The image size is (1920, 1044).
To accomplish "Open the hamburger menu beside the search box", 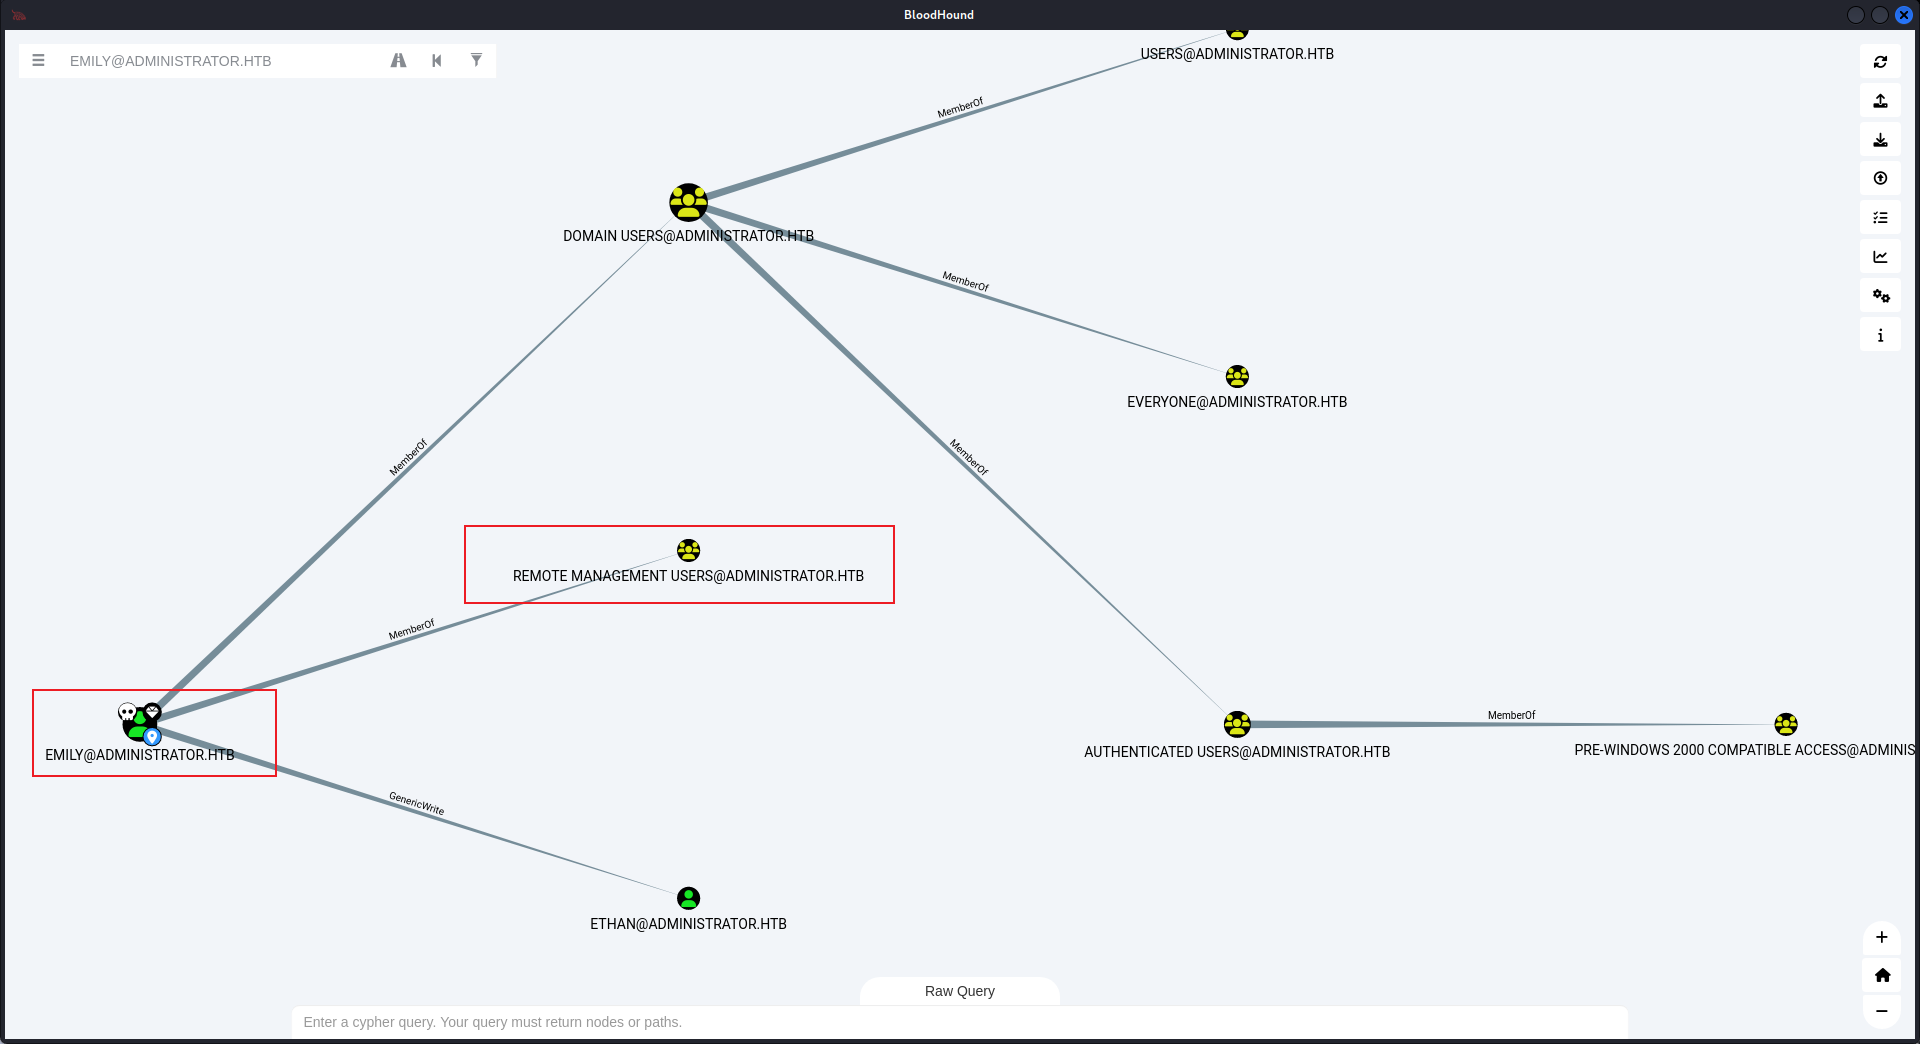I will pos(38,60).
